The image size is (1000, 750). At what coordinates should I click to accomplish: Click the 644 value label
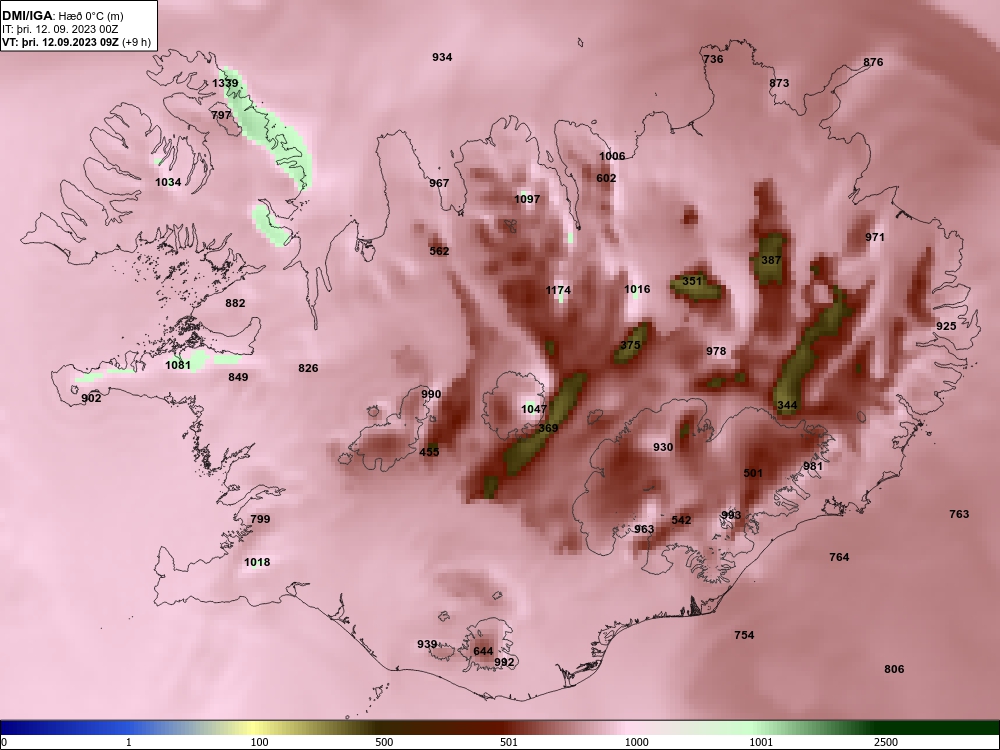click(x=483, y=652)
